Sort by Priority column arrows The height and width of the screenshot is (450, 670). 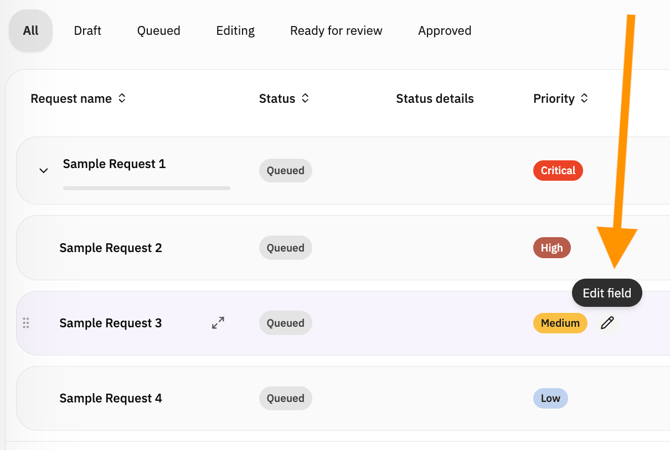click(x=584, y=99)
